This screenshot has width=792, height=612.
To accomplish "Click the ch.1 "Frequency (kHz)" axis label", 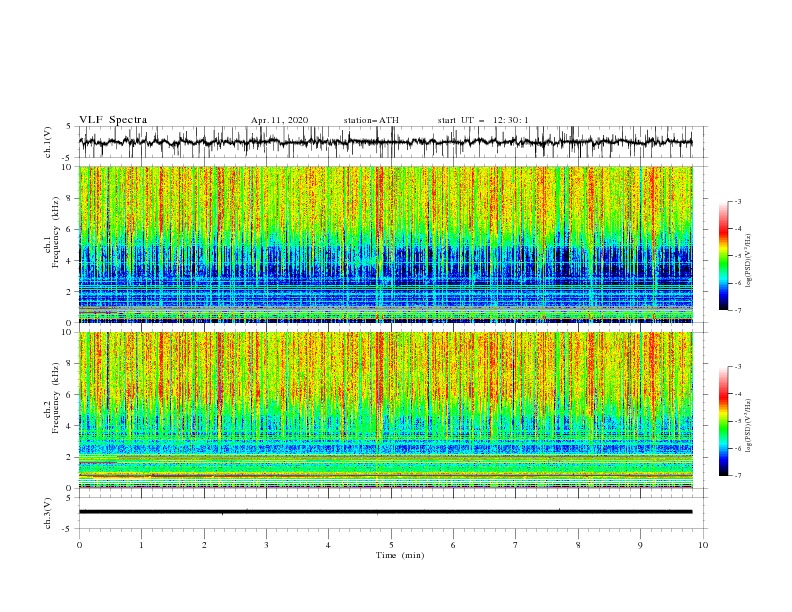I will [56, 232].
